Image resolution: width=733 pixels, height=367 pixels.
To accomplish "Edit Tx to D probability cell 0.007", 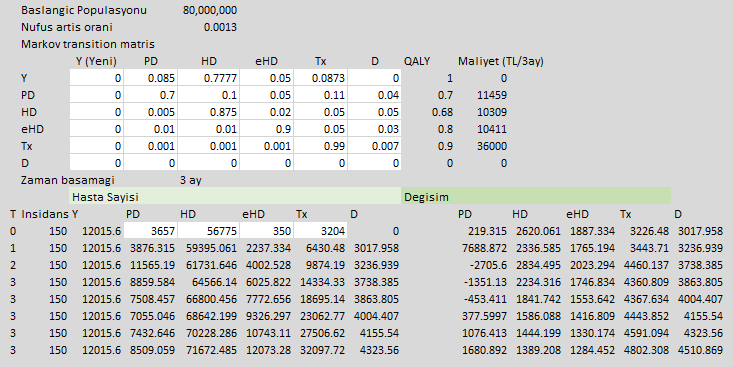I will coord(374,146).
